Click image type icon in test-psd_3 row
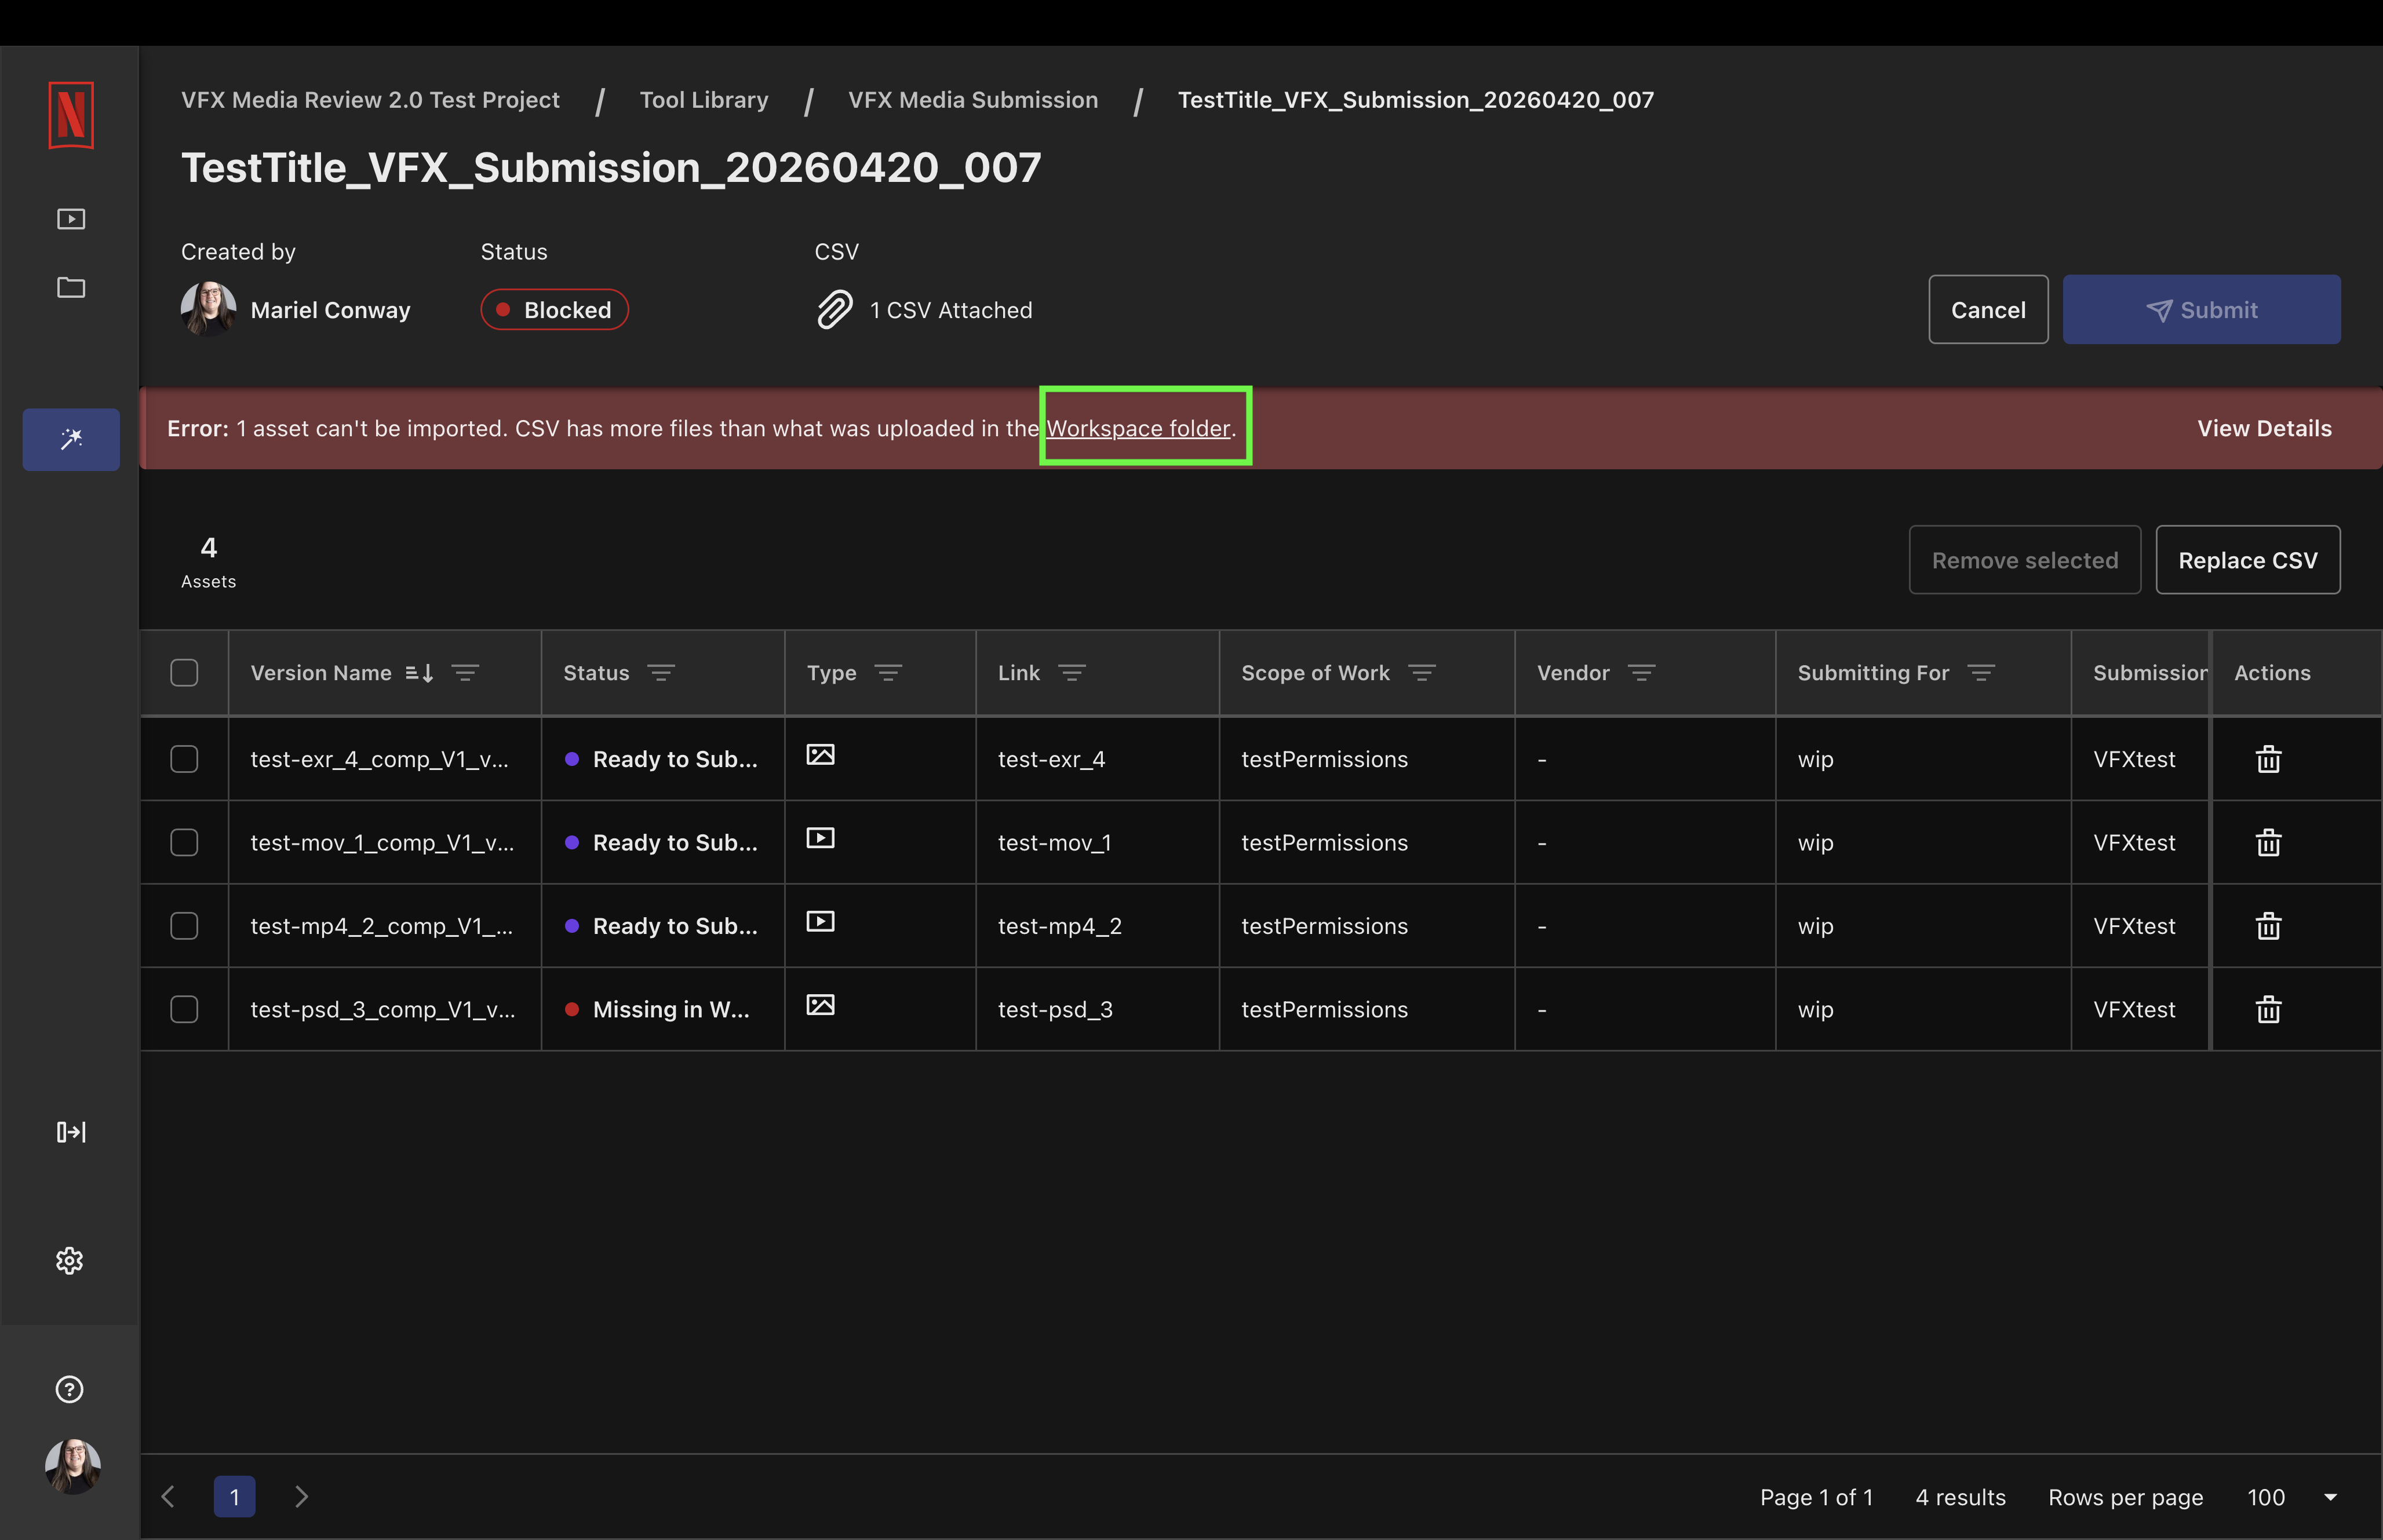 (821, 1005)
